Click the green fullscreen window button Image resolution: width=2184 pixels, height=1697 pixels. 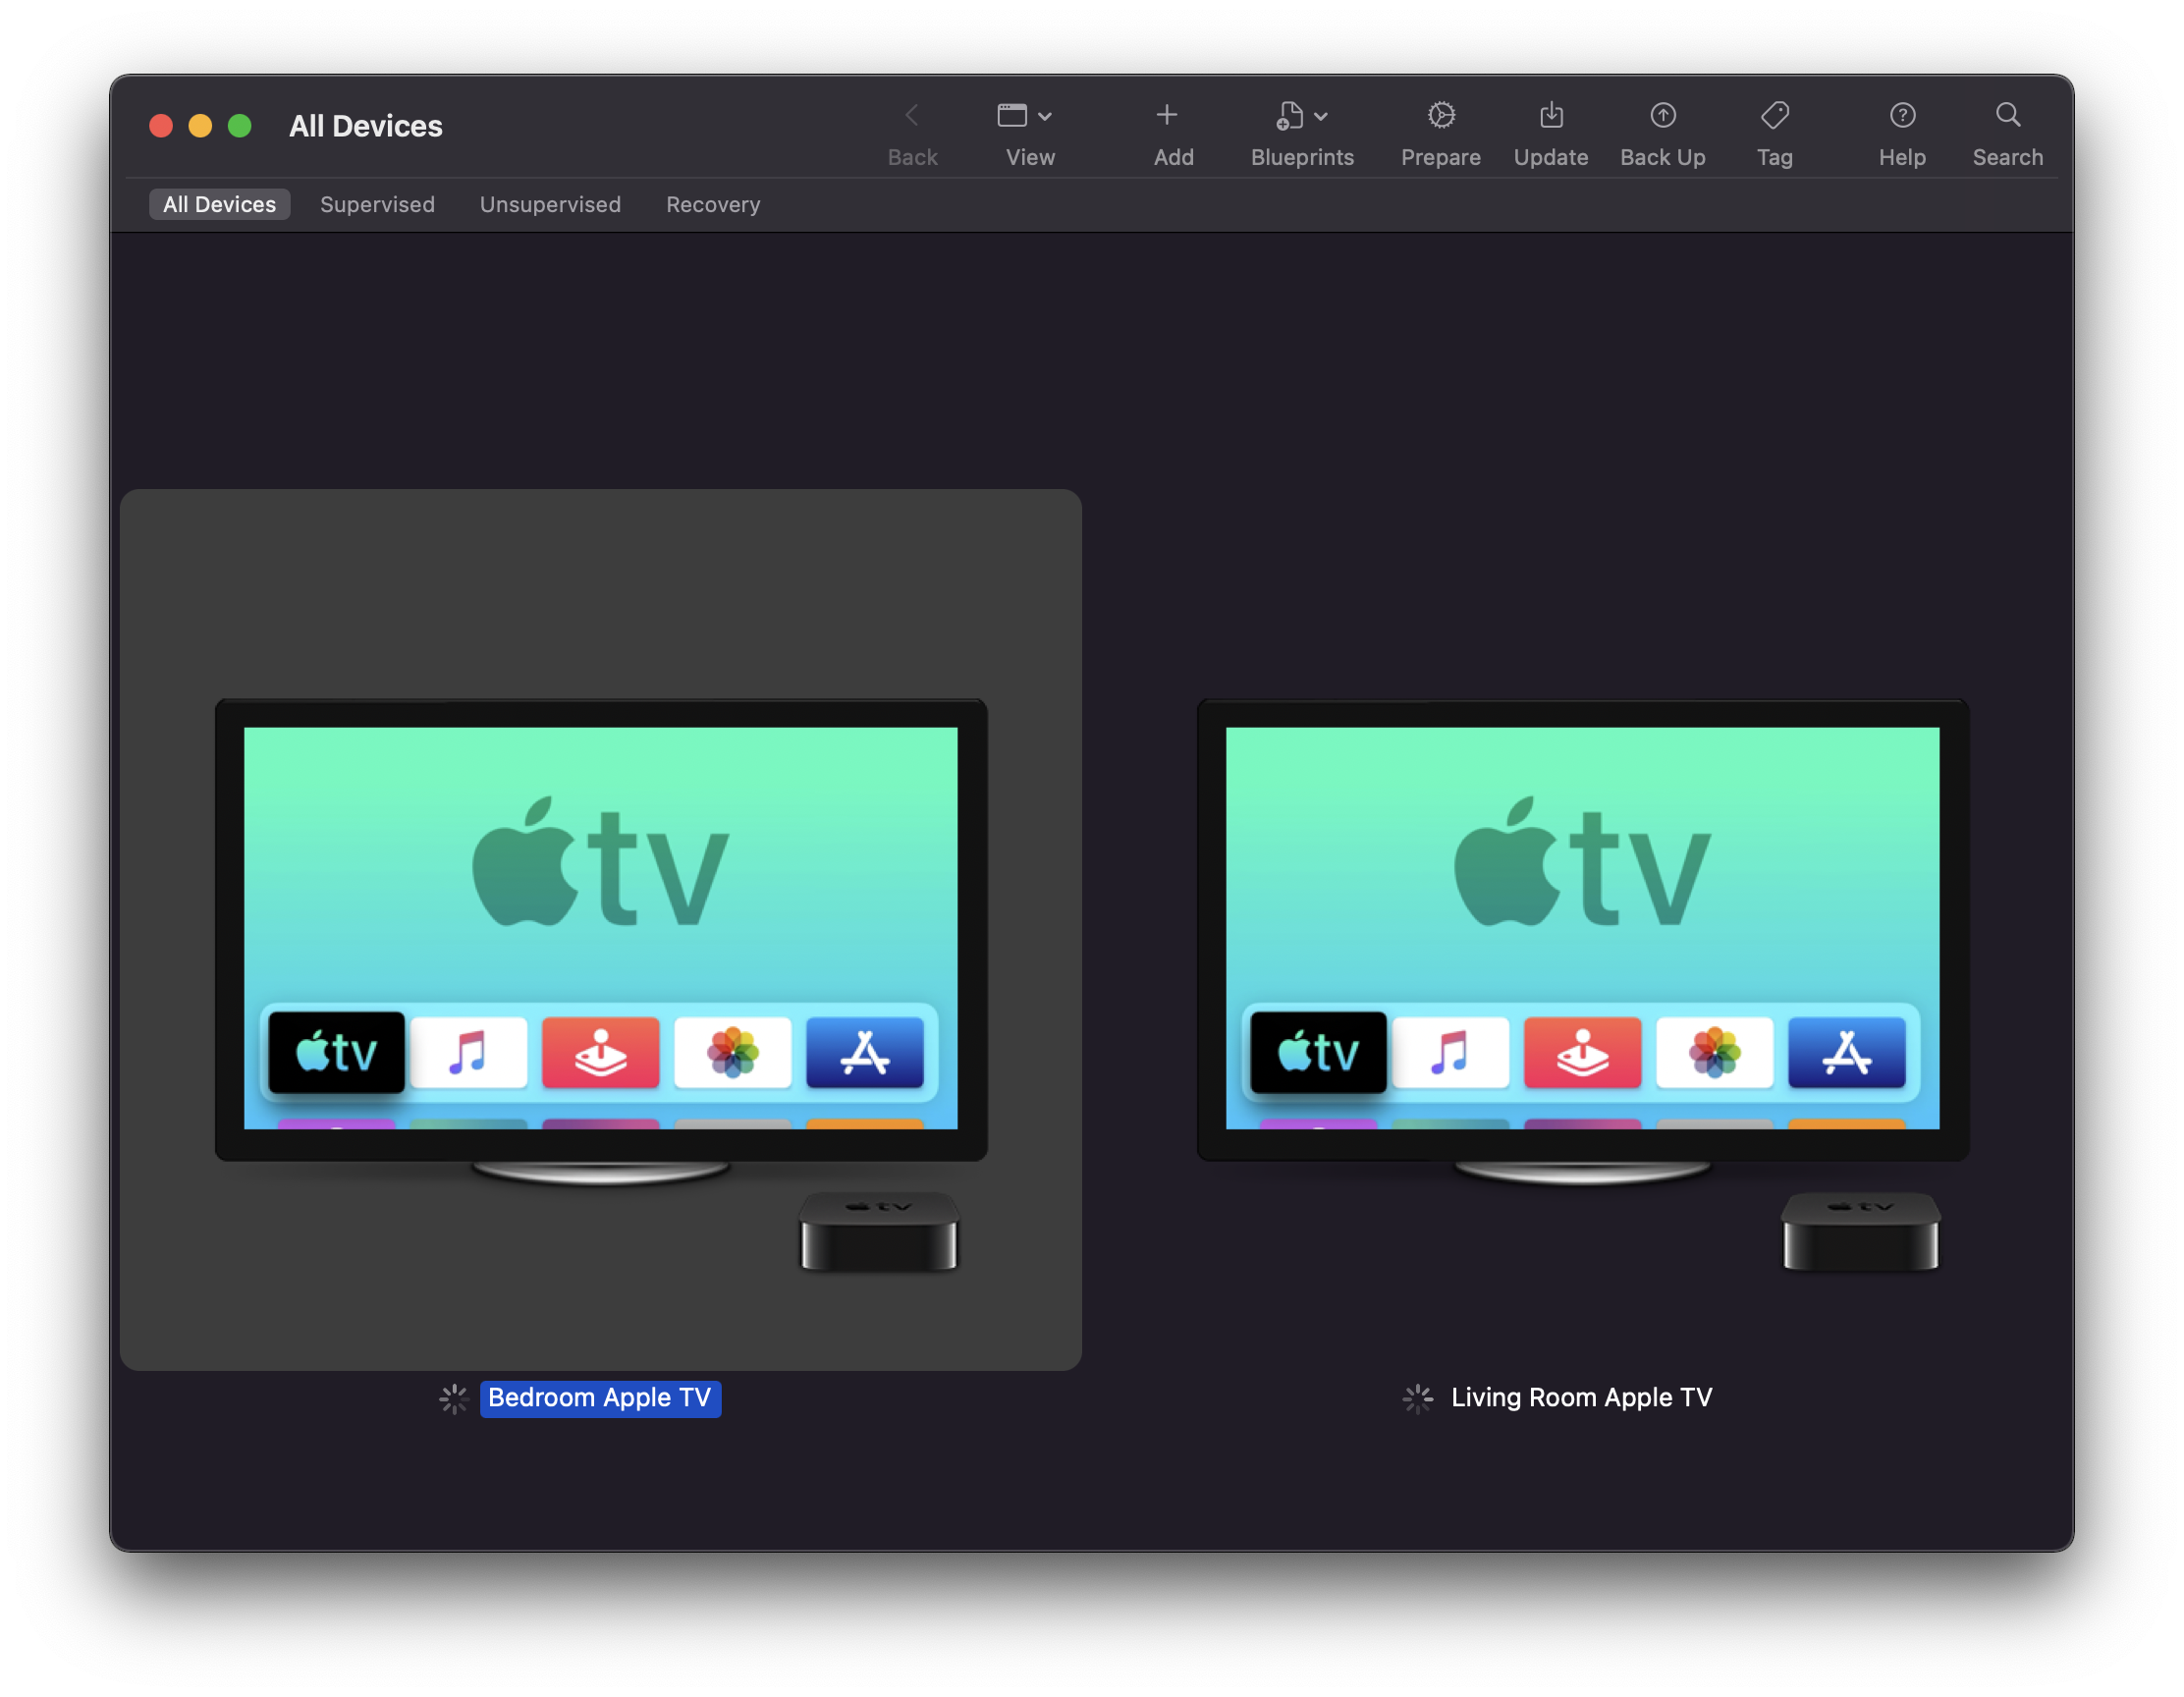pyautogui.click(x=240, y=126)
